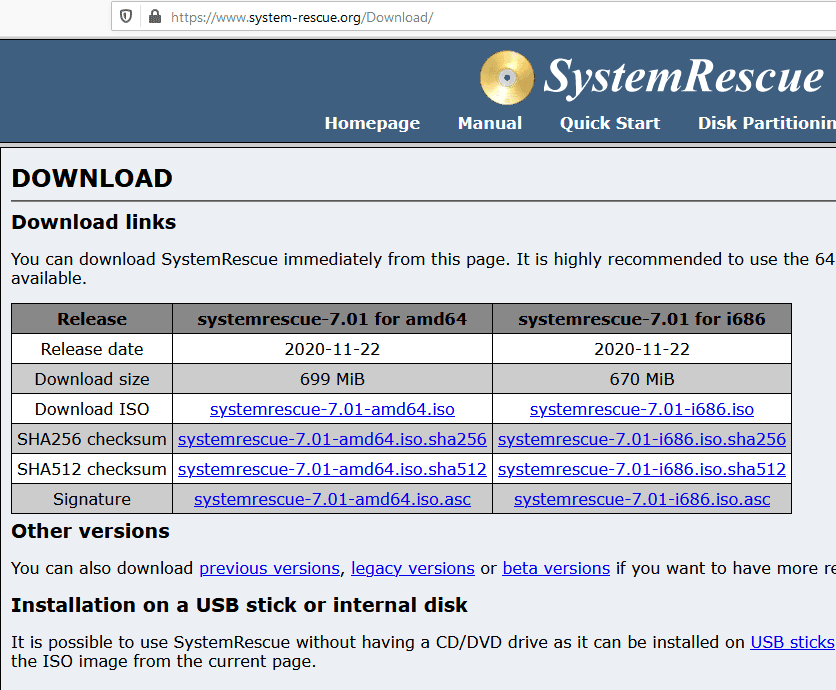
Task: Click the Release table header cell
Action: [x=92, y=319]
